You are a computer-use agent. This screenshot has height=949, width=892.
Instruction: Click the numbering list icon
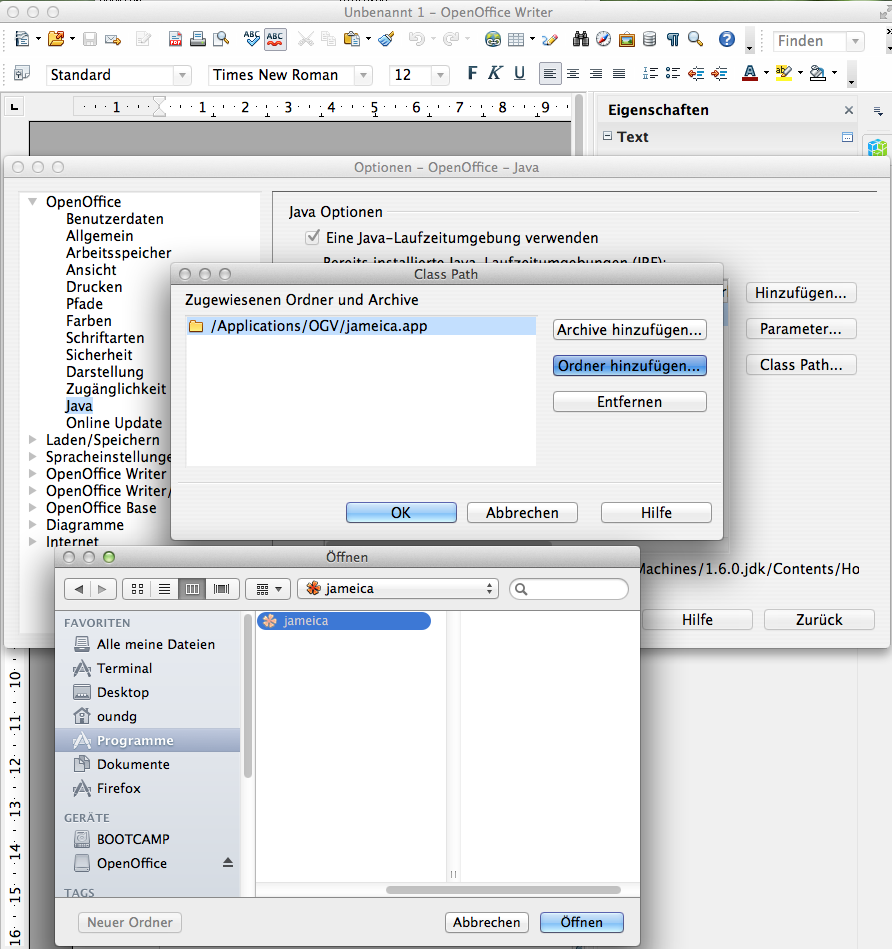click(650, 73)
